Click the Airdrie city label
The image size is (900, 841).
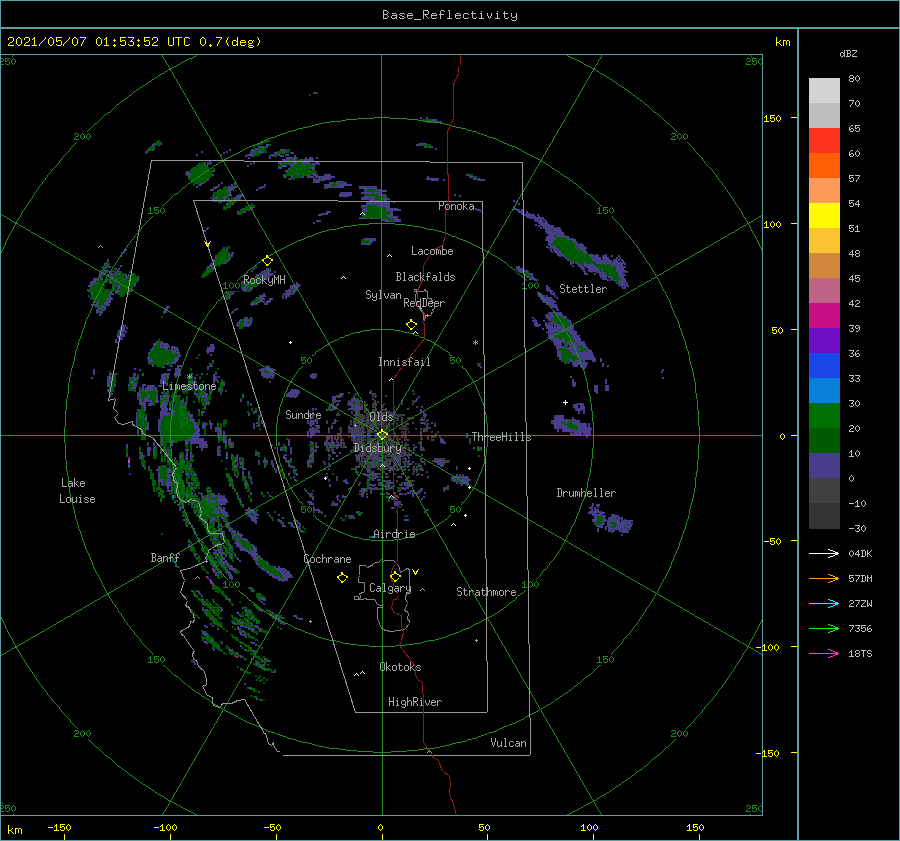click(x=394, y=534)
